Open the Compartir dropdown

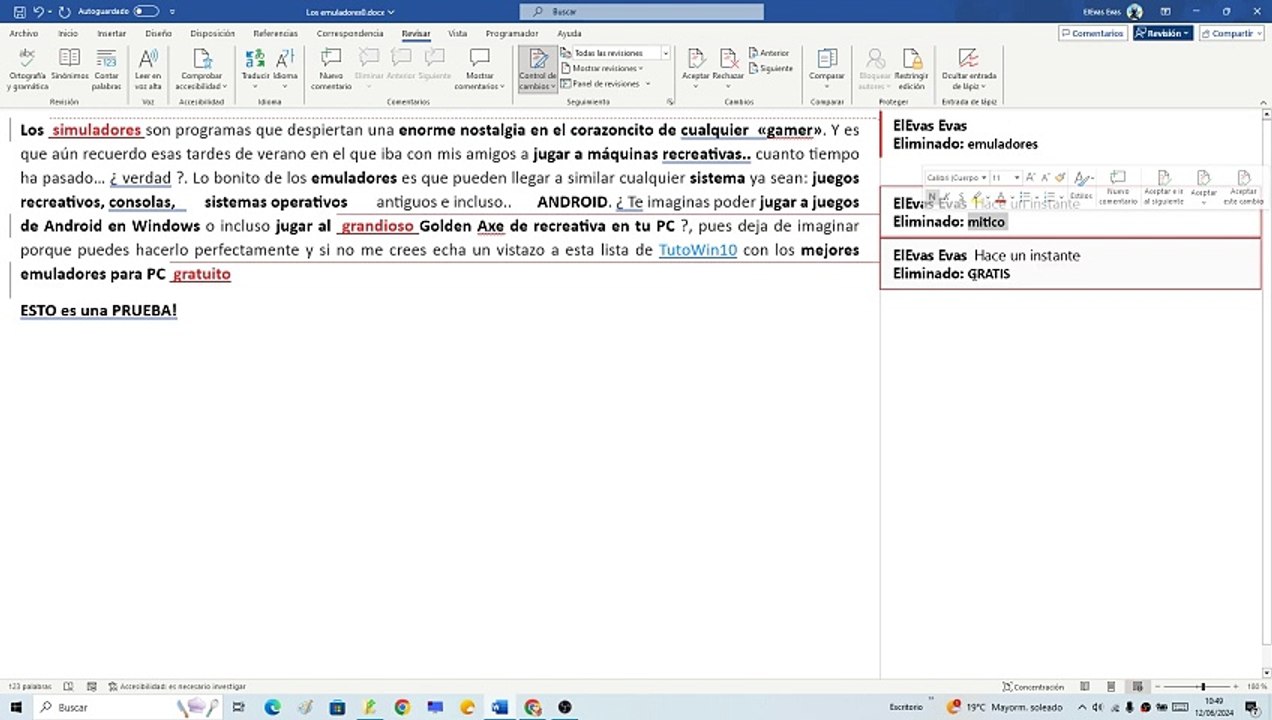(x=1232, y=33)
